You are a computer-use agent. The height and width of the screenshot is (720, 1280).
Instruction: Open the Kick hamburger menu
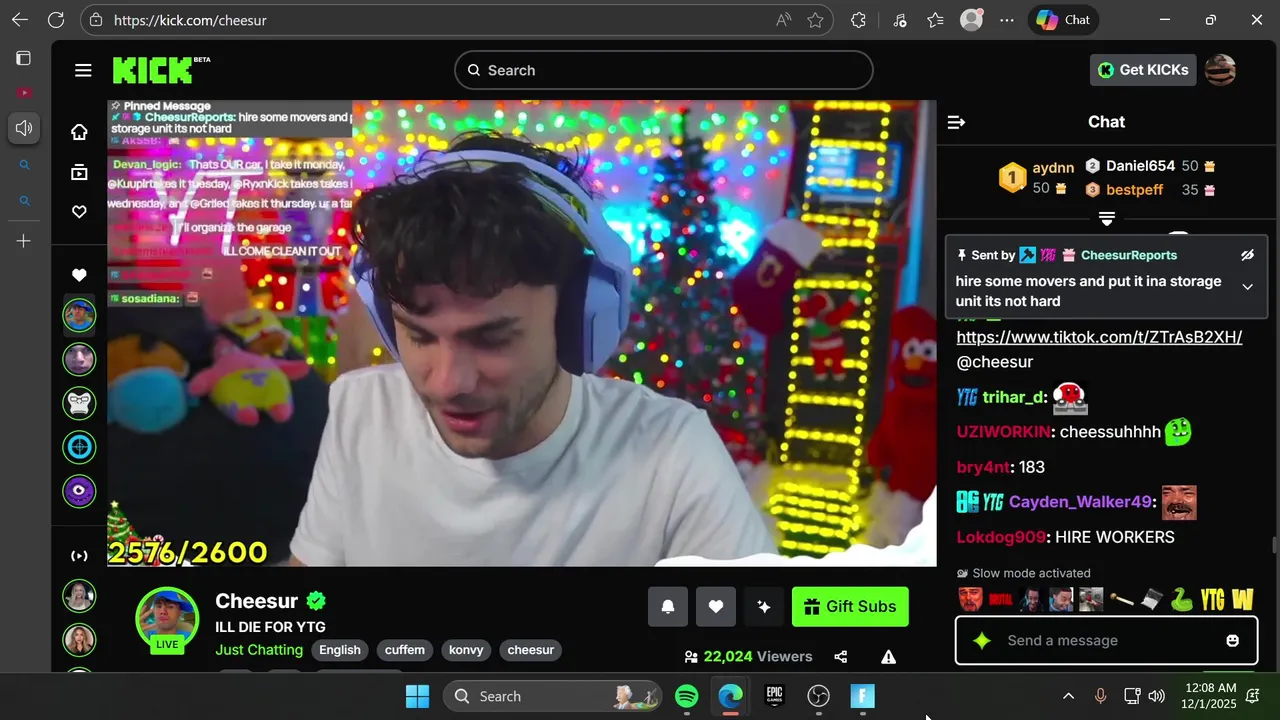[x=83, y=70]
